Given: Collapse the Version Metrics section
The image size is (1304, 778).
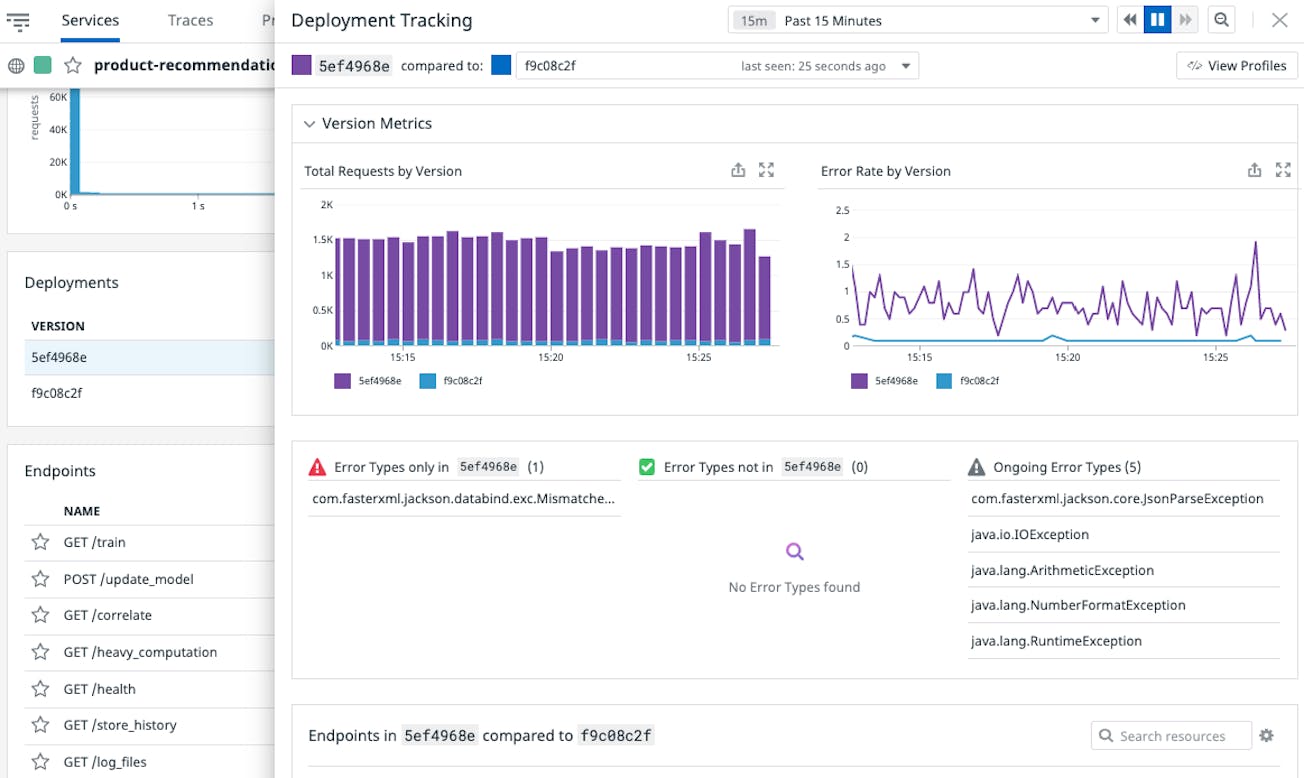Looking at the screenshot, I should (310, 123).
